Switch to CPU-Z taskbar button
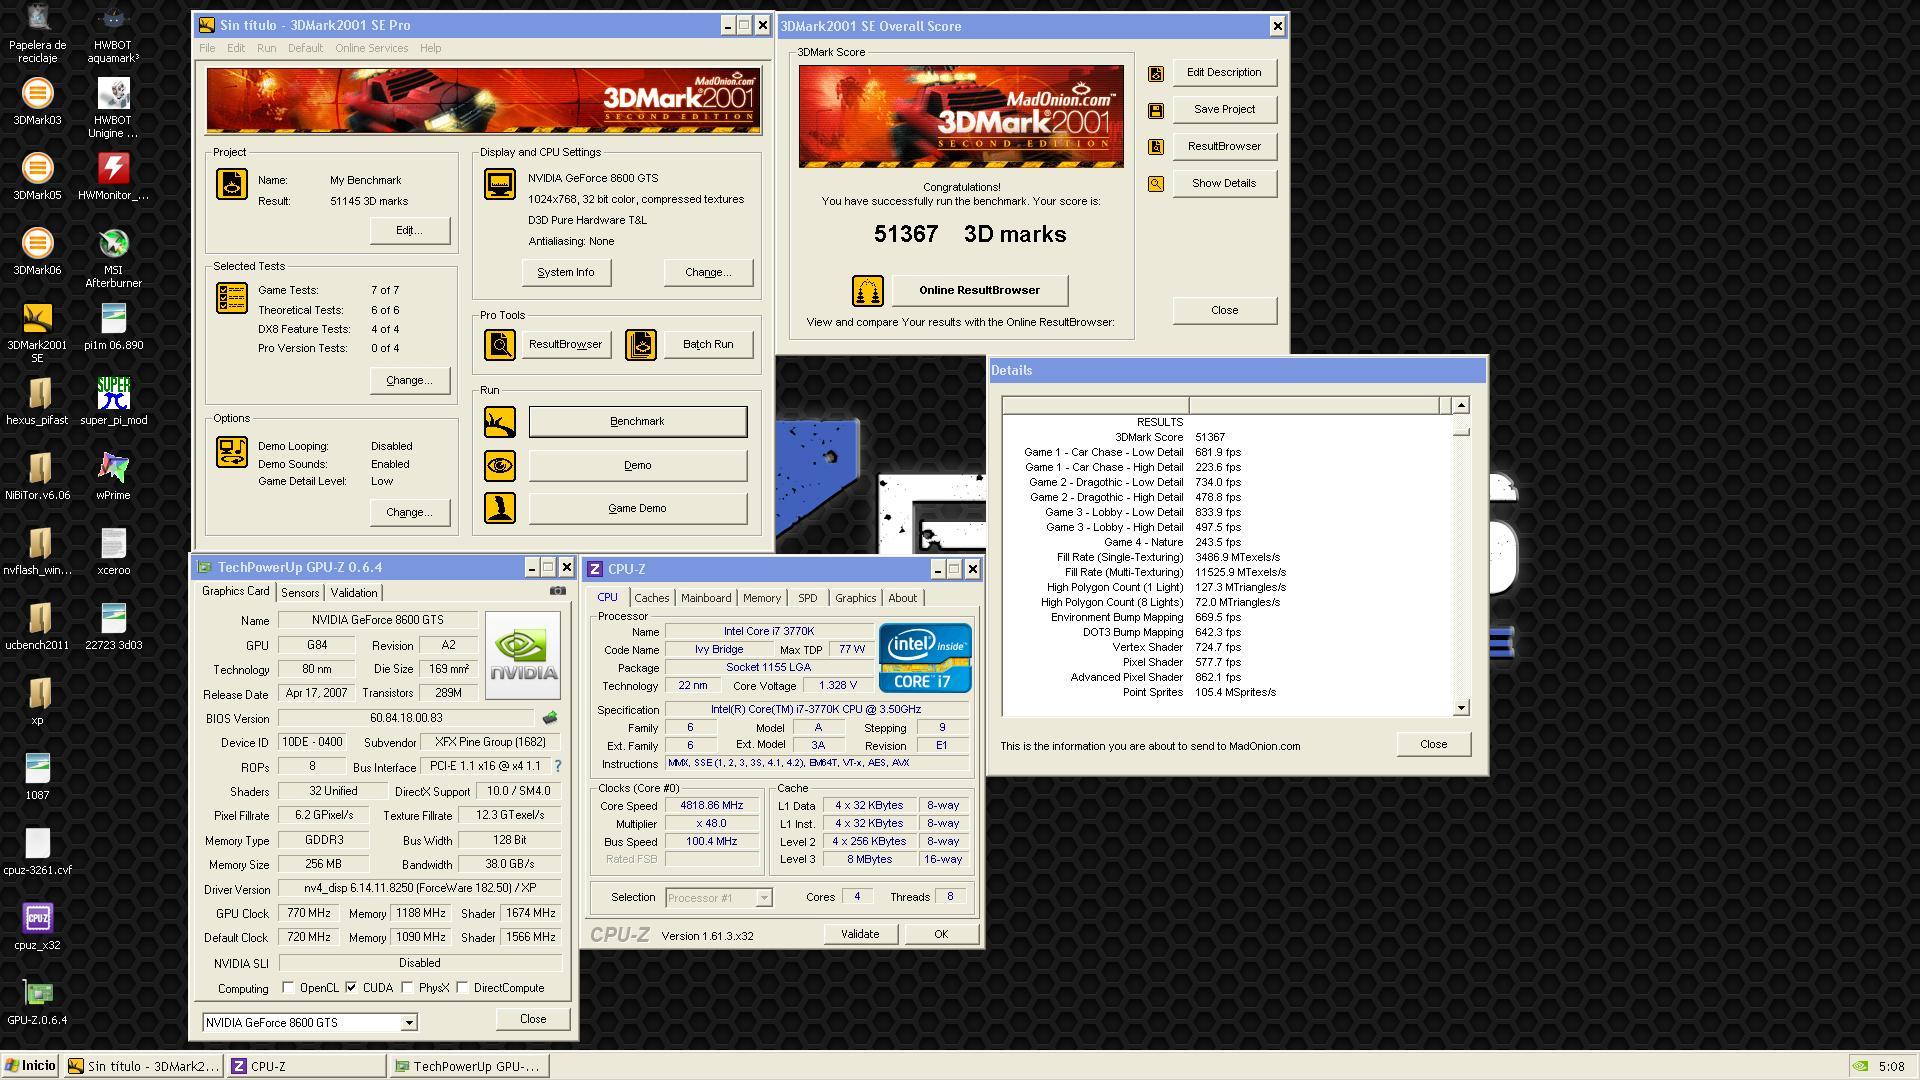 coord(307,1066)
